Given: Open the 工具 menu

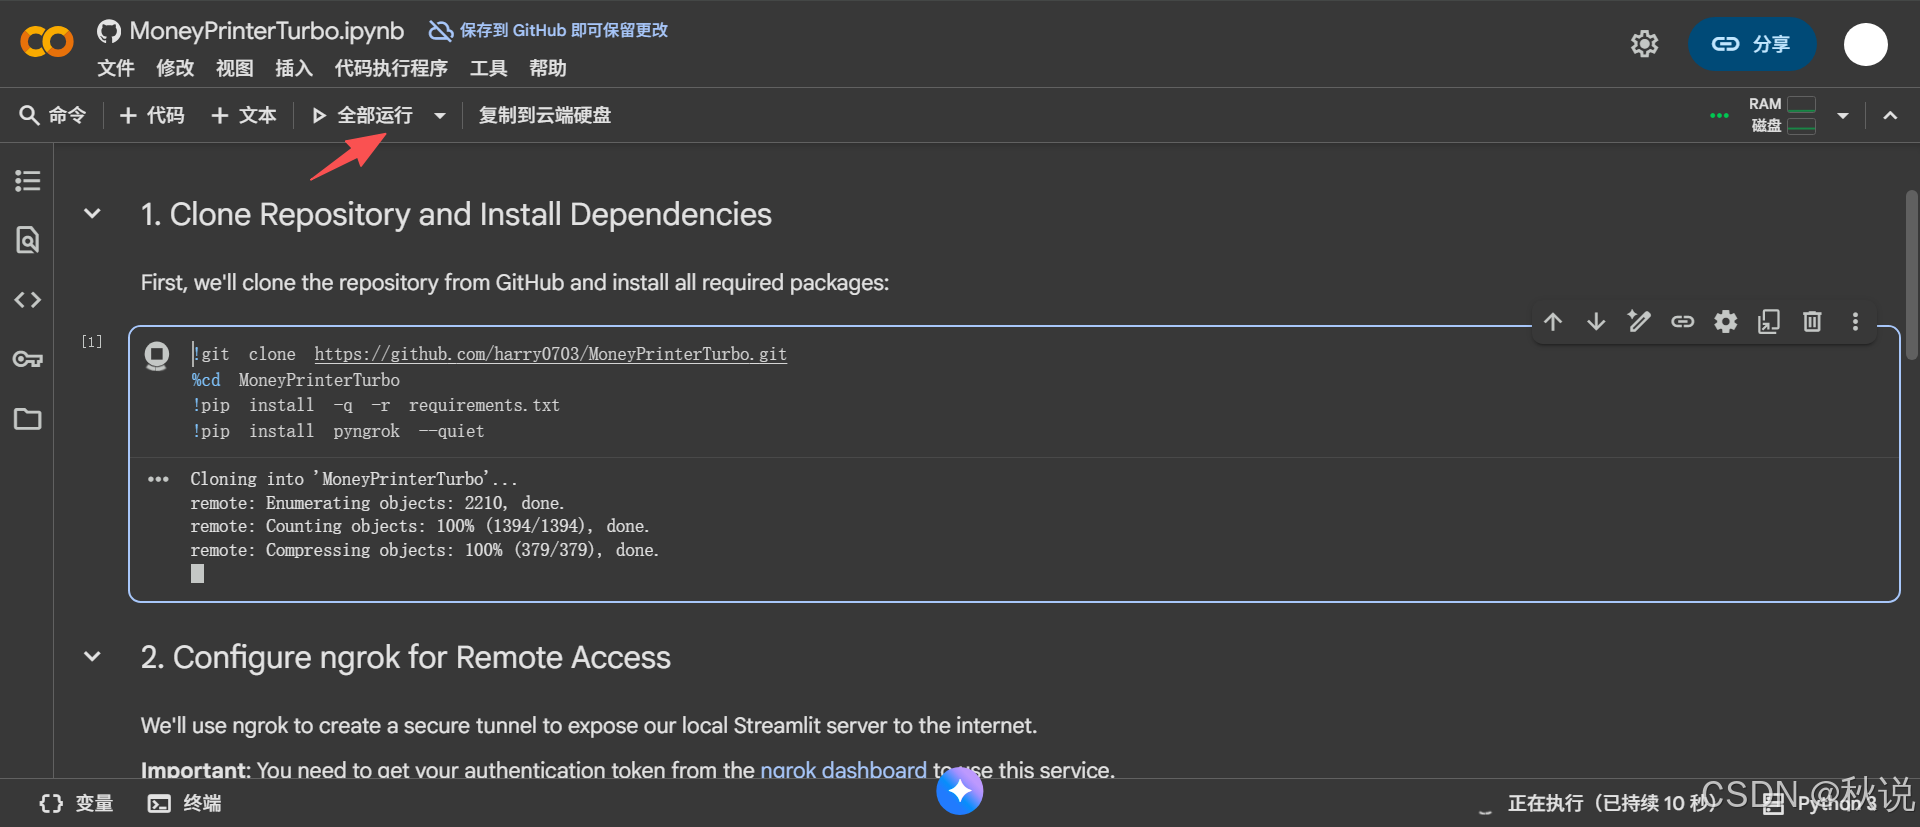Looking at the screenshot, I should [x=489, y=68].
